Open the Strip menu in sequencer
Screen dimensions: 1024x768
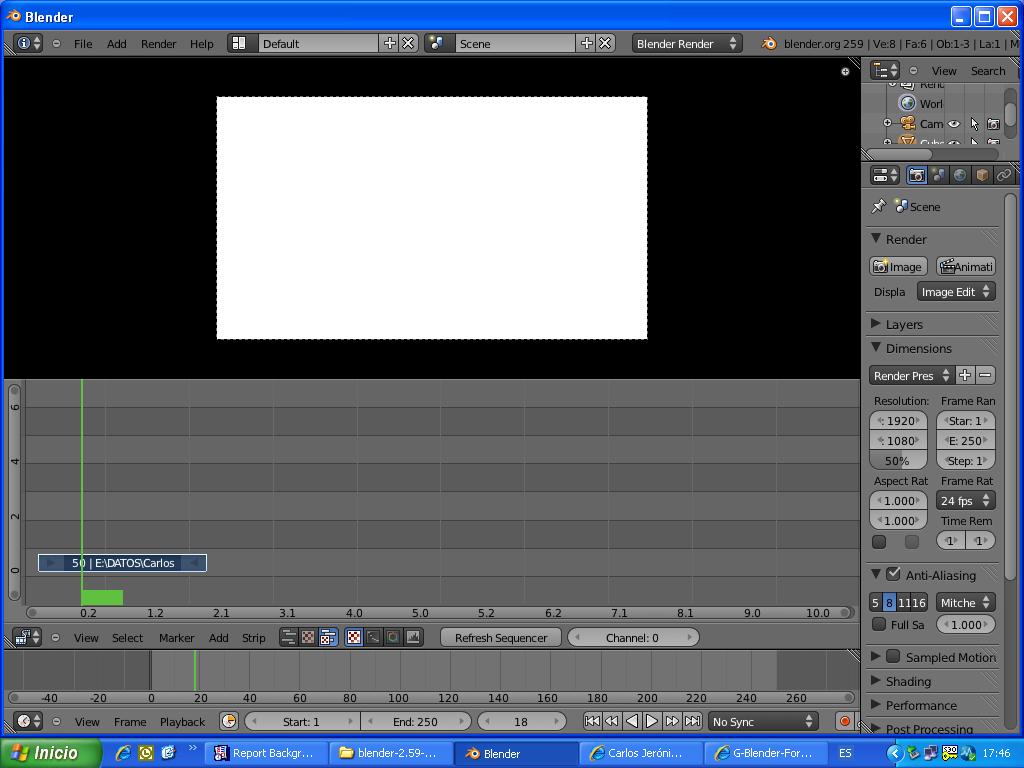click(253, 637)
